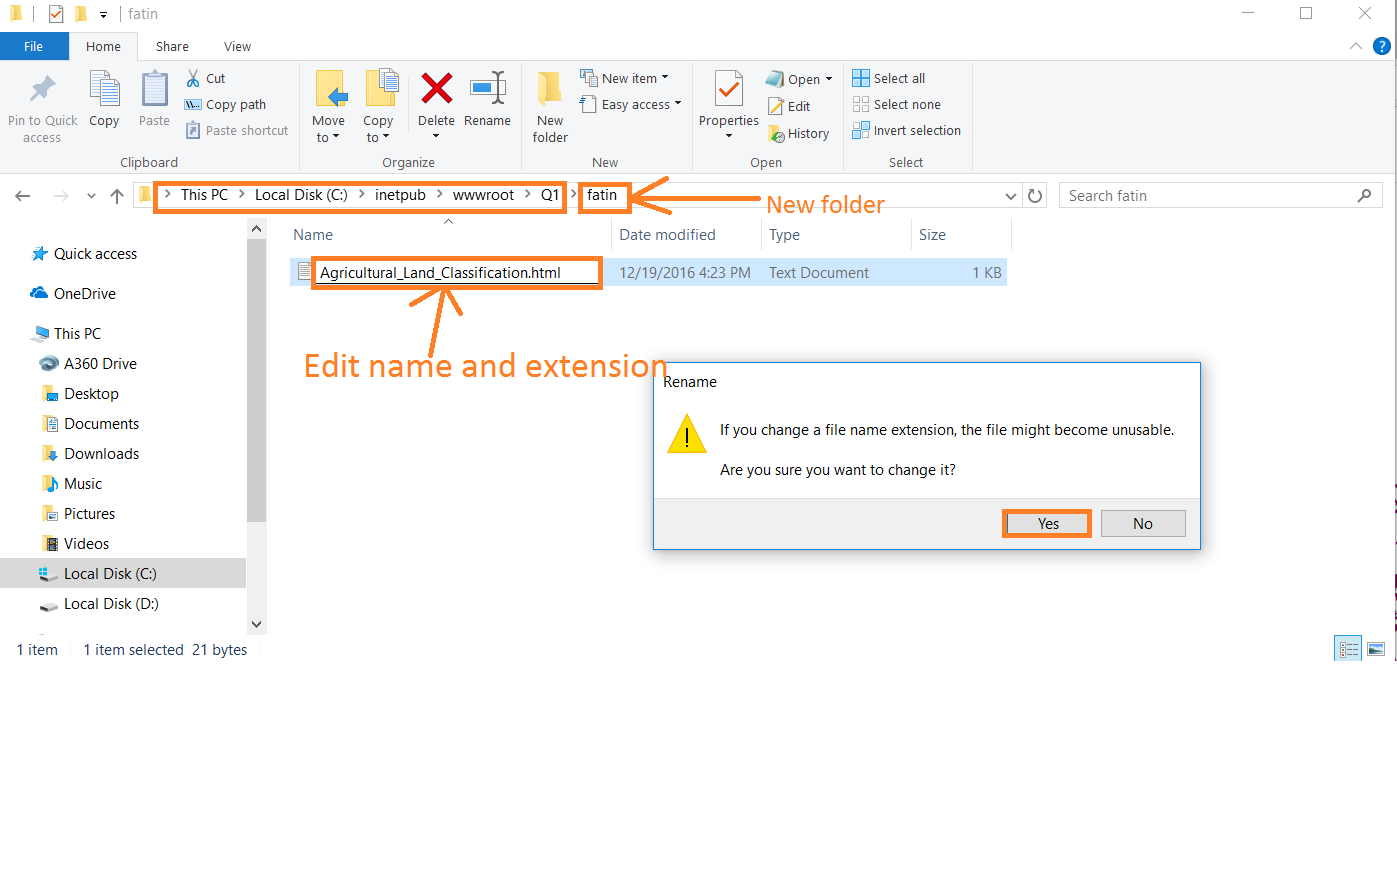The width and height of the screenshot is (1397, 891).
Task: Cancel rename by clicking No
Action: pos(1143,523)
